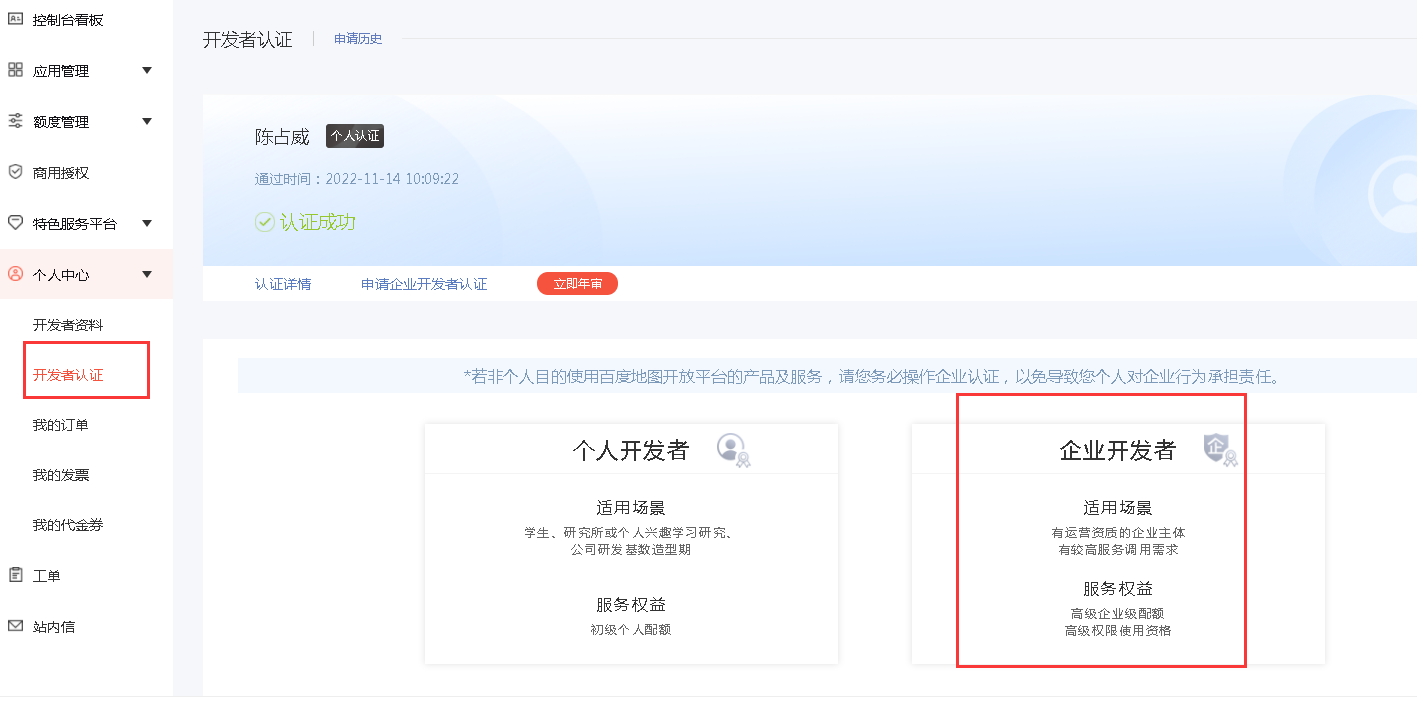Click the 额度管理 sliders icon
Image resolution: width=1417 pixels, height=701 pixels.
click(x=15, y=121)
